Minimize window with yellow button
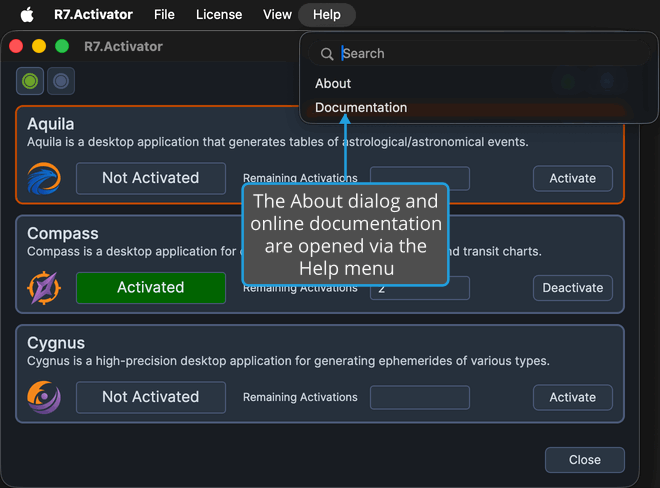This screenshot has width=660, height=488. click(x=39, y=46)
